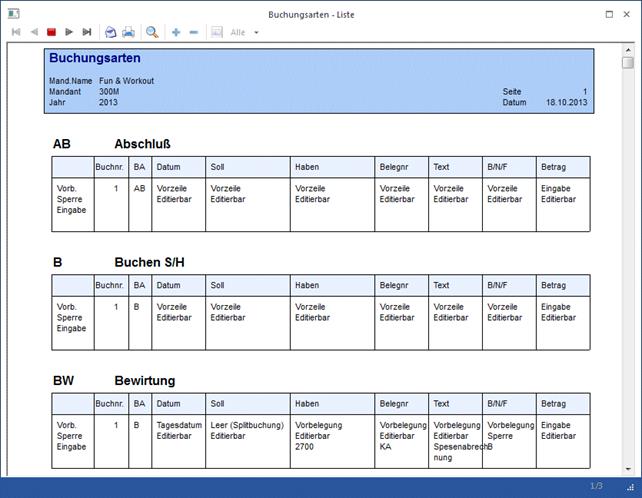This screenshot has height=498, width=642.
Task: Click the printer icon
Action: coord(128,32)
